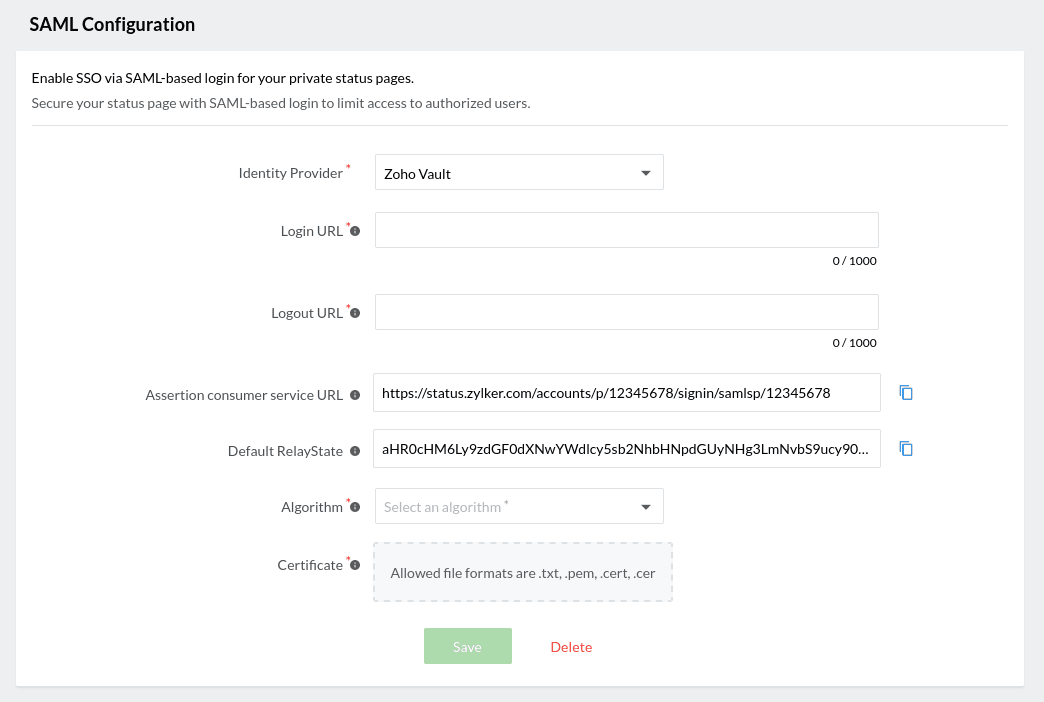
Task: Click the Assertion consumer service URL field
Action: 626,393
